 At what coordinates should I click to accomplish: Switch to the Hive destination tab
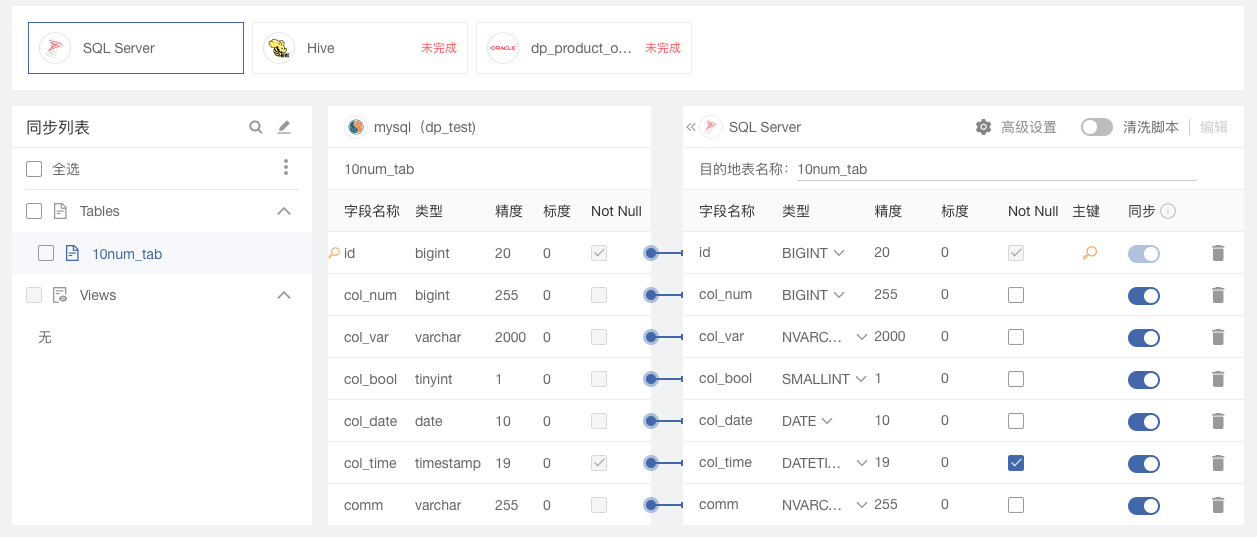coord(360,48)
